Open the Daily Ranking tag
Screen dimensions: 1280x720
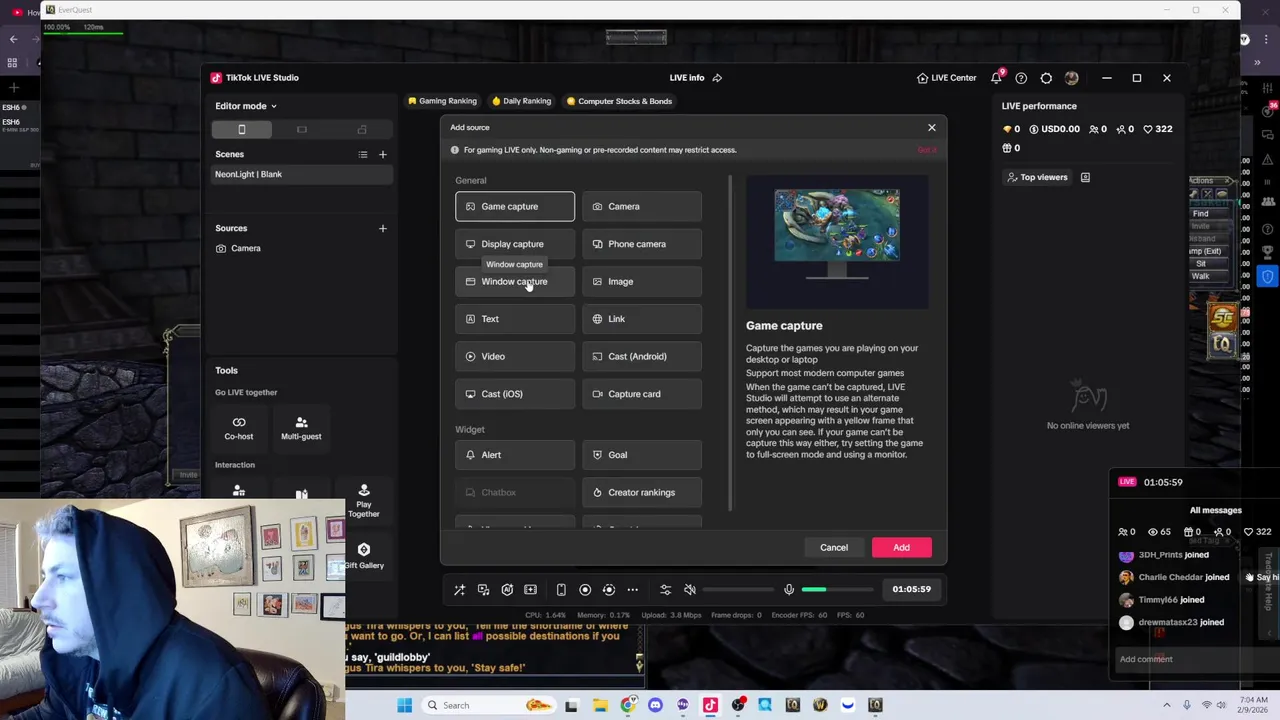pyautogui.click(x=521, y=101)
